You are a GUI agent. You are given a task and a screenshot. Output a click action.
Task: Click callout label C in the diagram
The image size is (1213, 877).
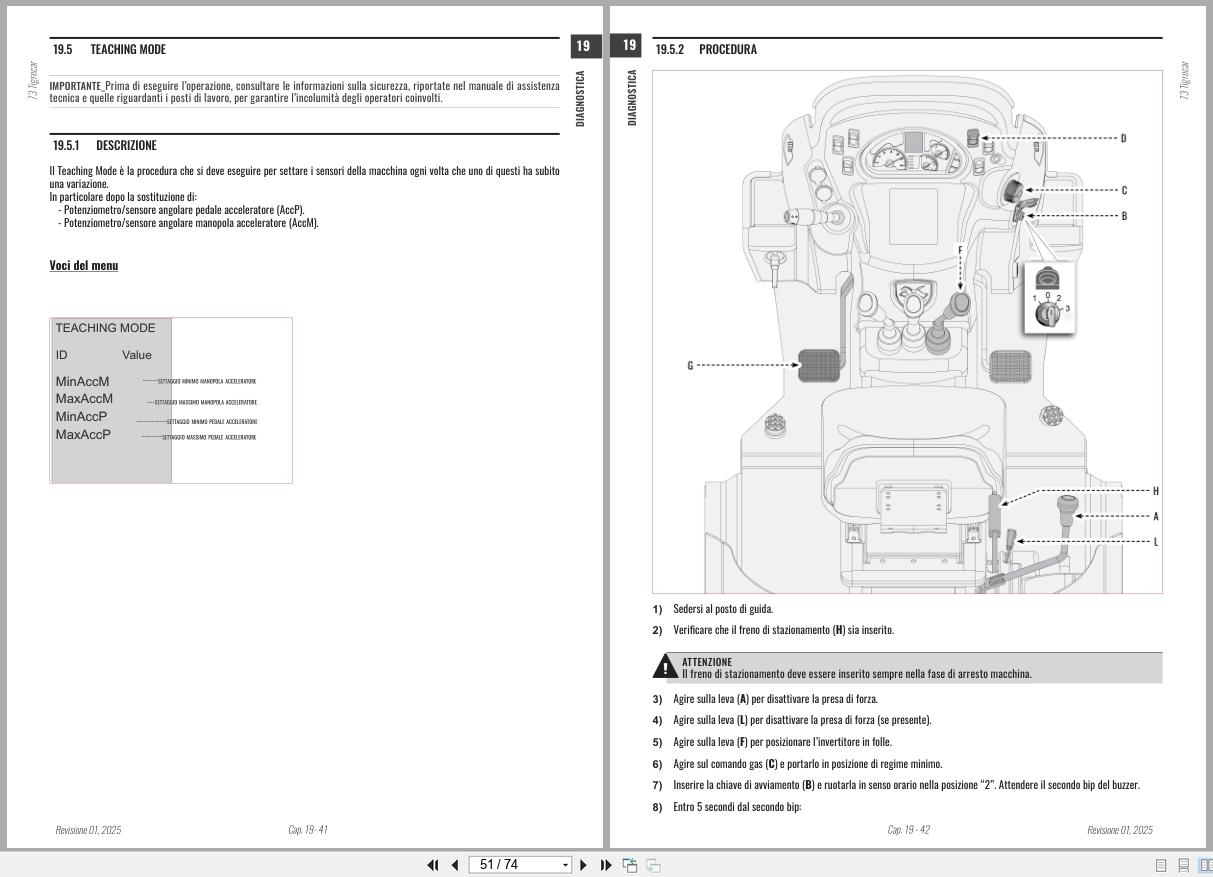[1124, 190]
